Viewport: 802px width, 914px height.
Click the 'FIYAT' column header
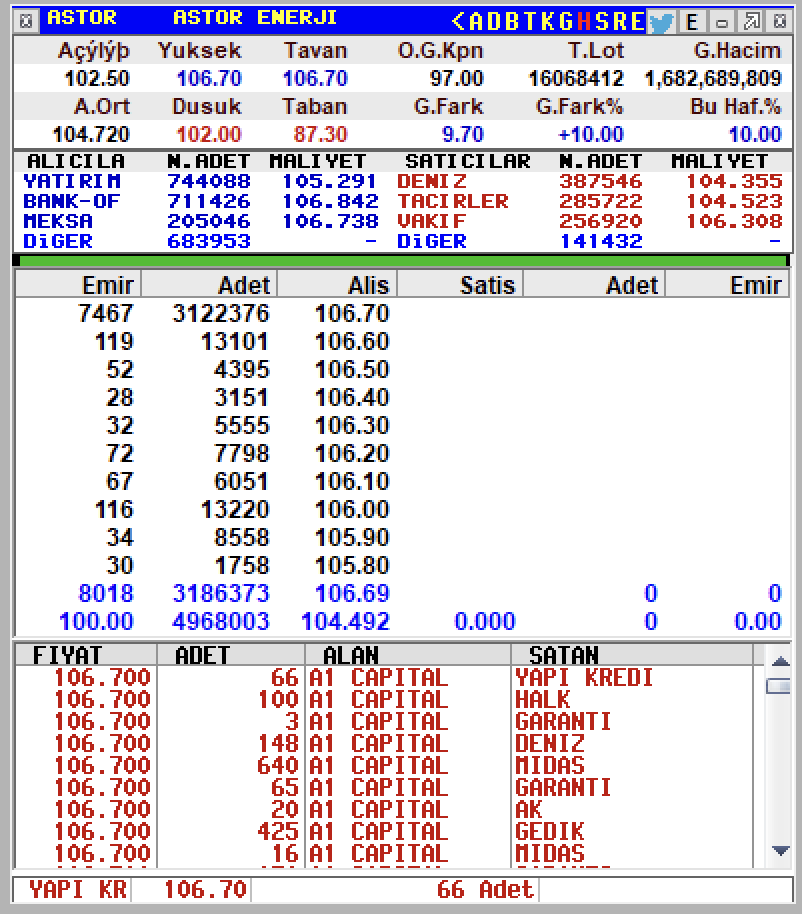click(86, 655)
